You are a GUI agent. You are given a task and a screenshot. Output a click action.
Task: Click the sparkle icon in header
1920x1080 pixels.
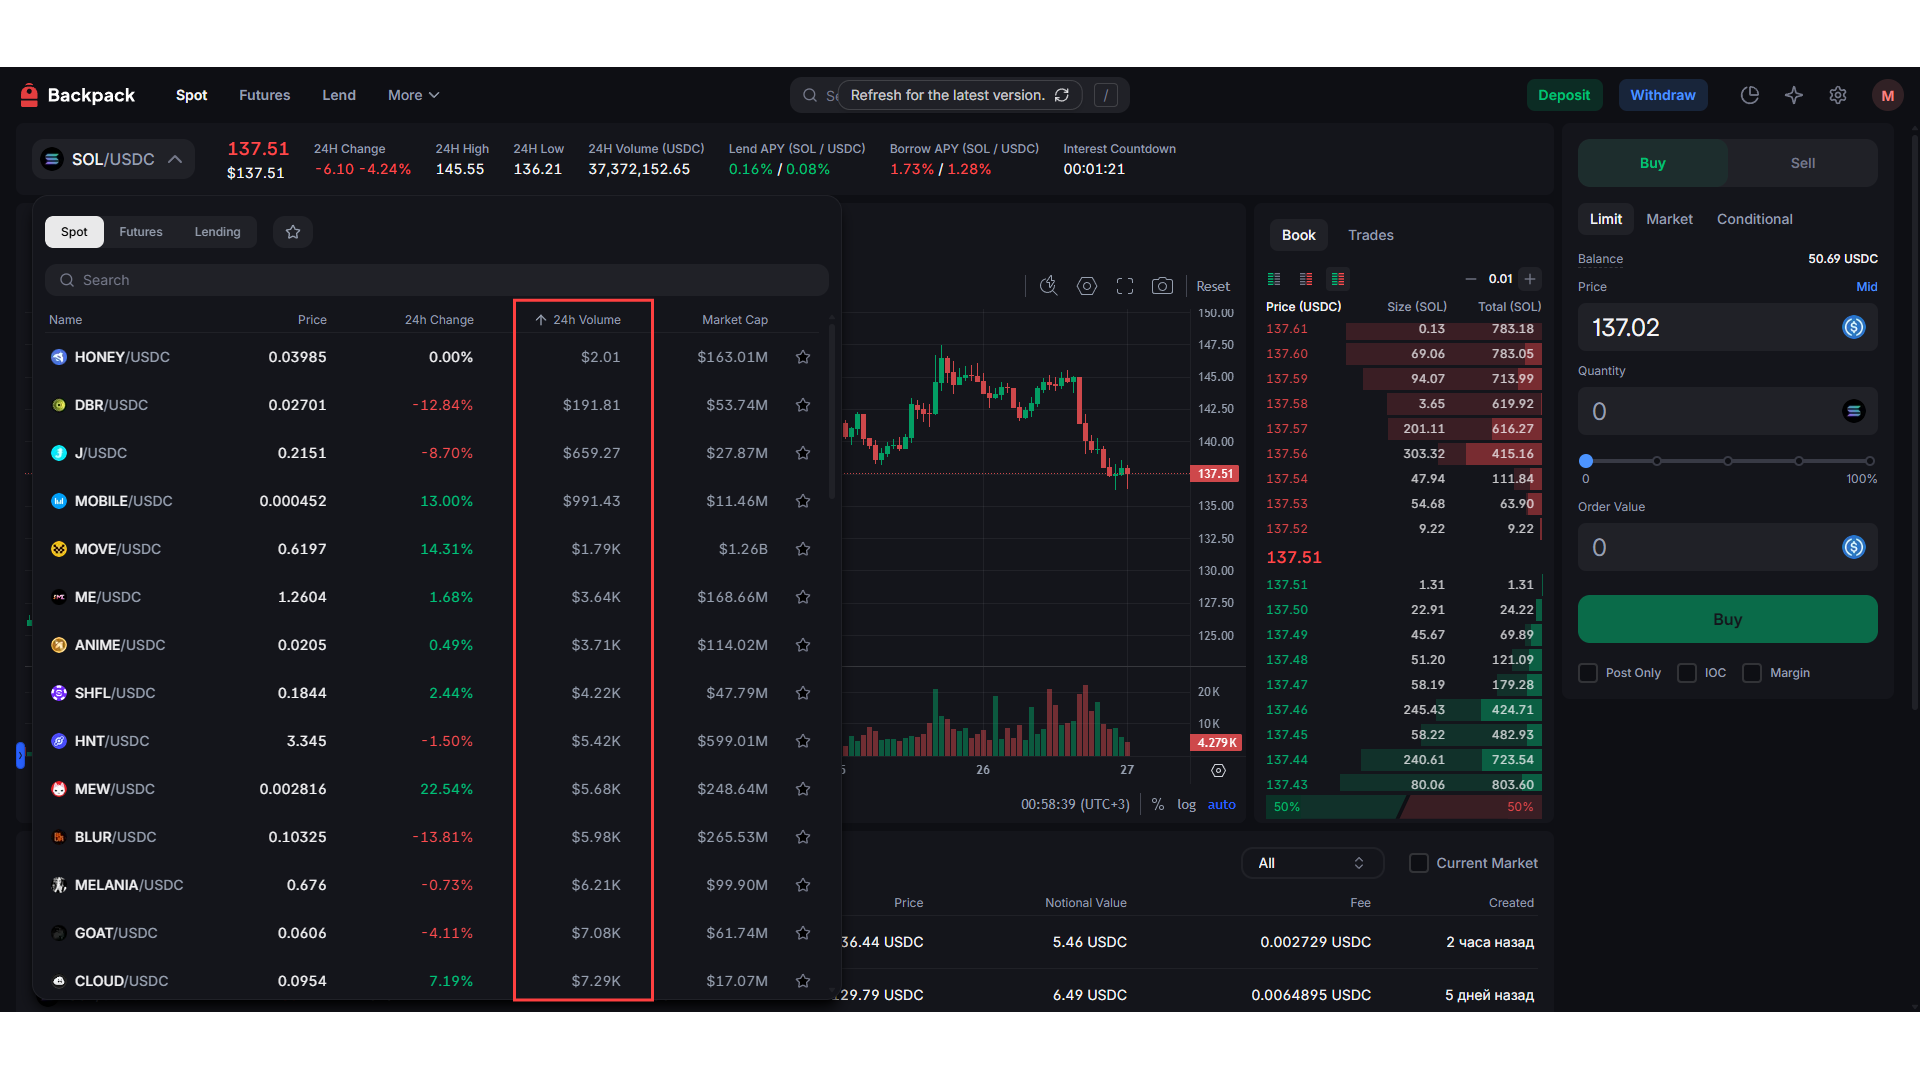(1794, 95)
